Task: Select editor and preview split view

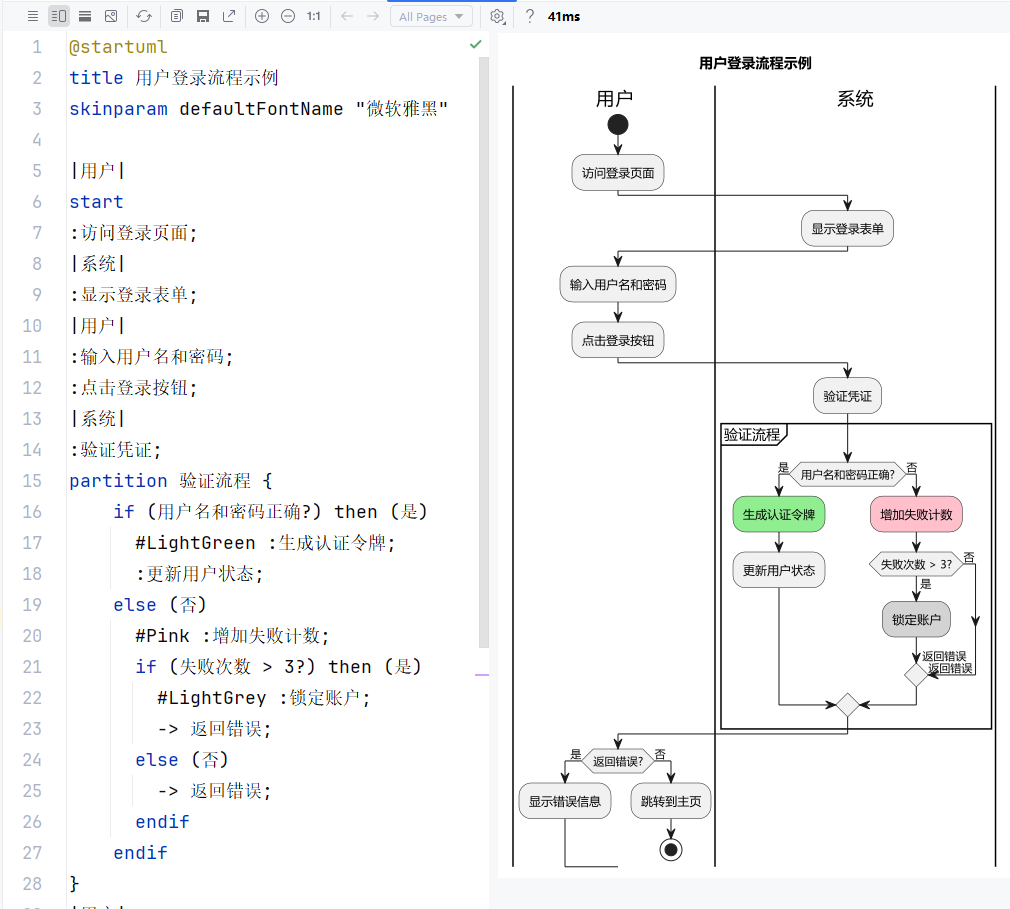Action: coord(59,16)
